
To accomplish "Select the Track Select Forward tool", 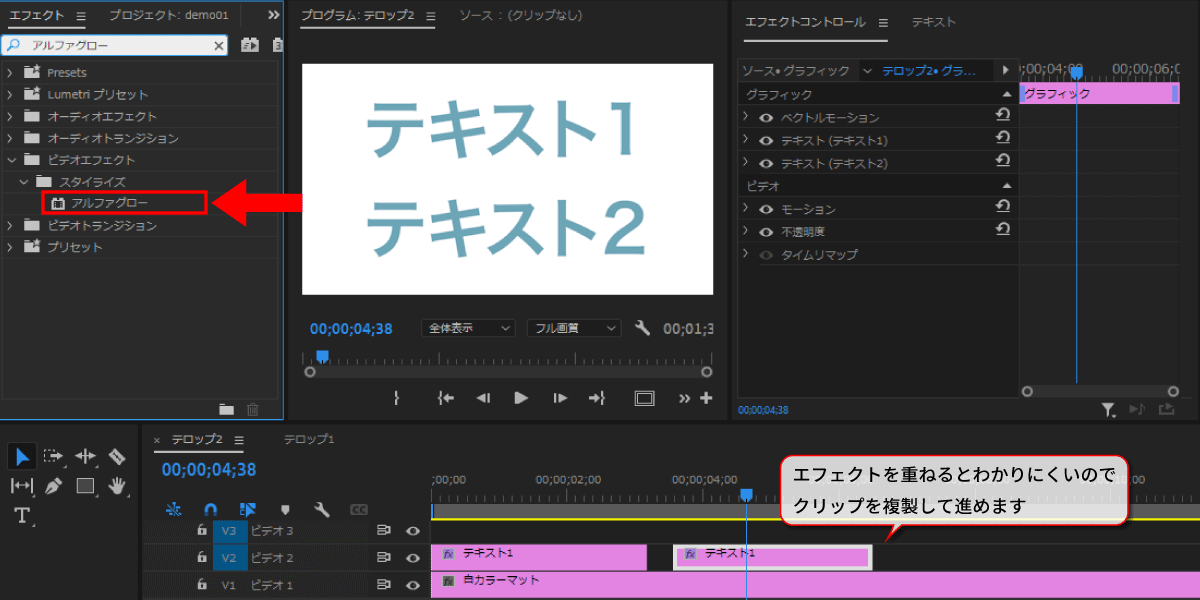I will [x=53, y=457].
